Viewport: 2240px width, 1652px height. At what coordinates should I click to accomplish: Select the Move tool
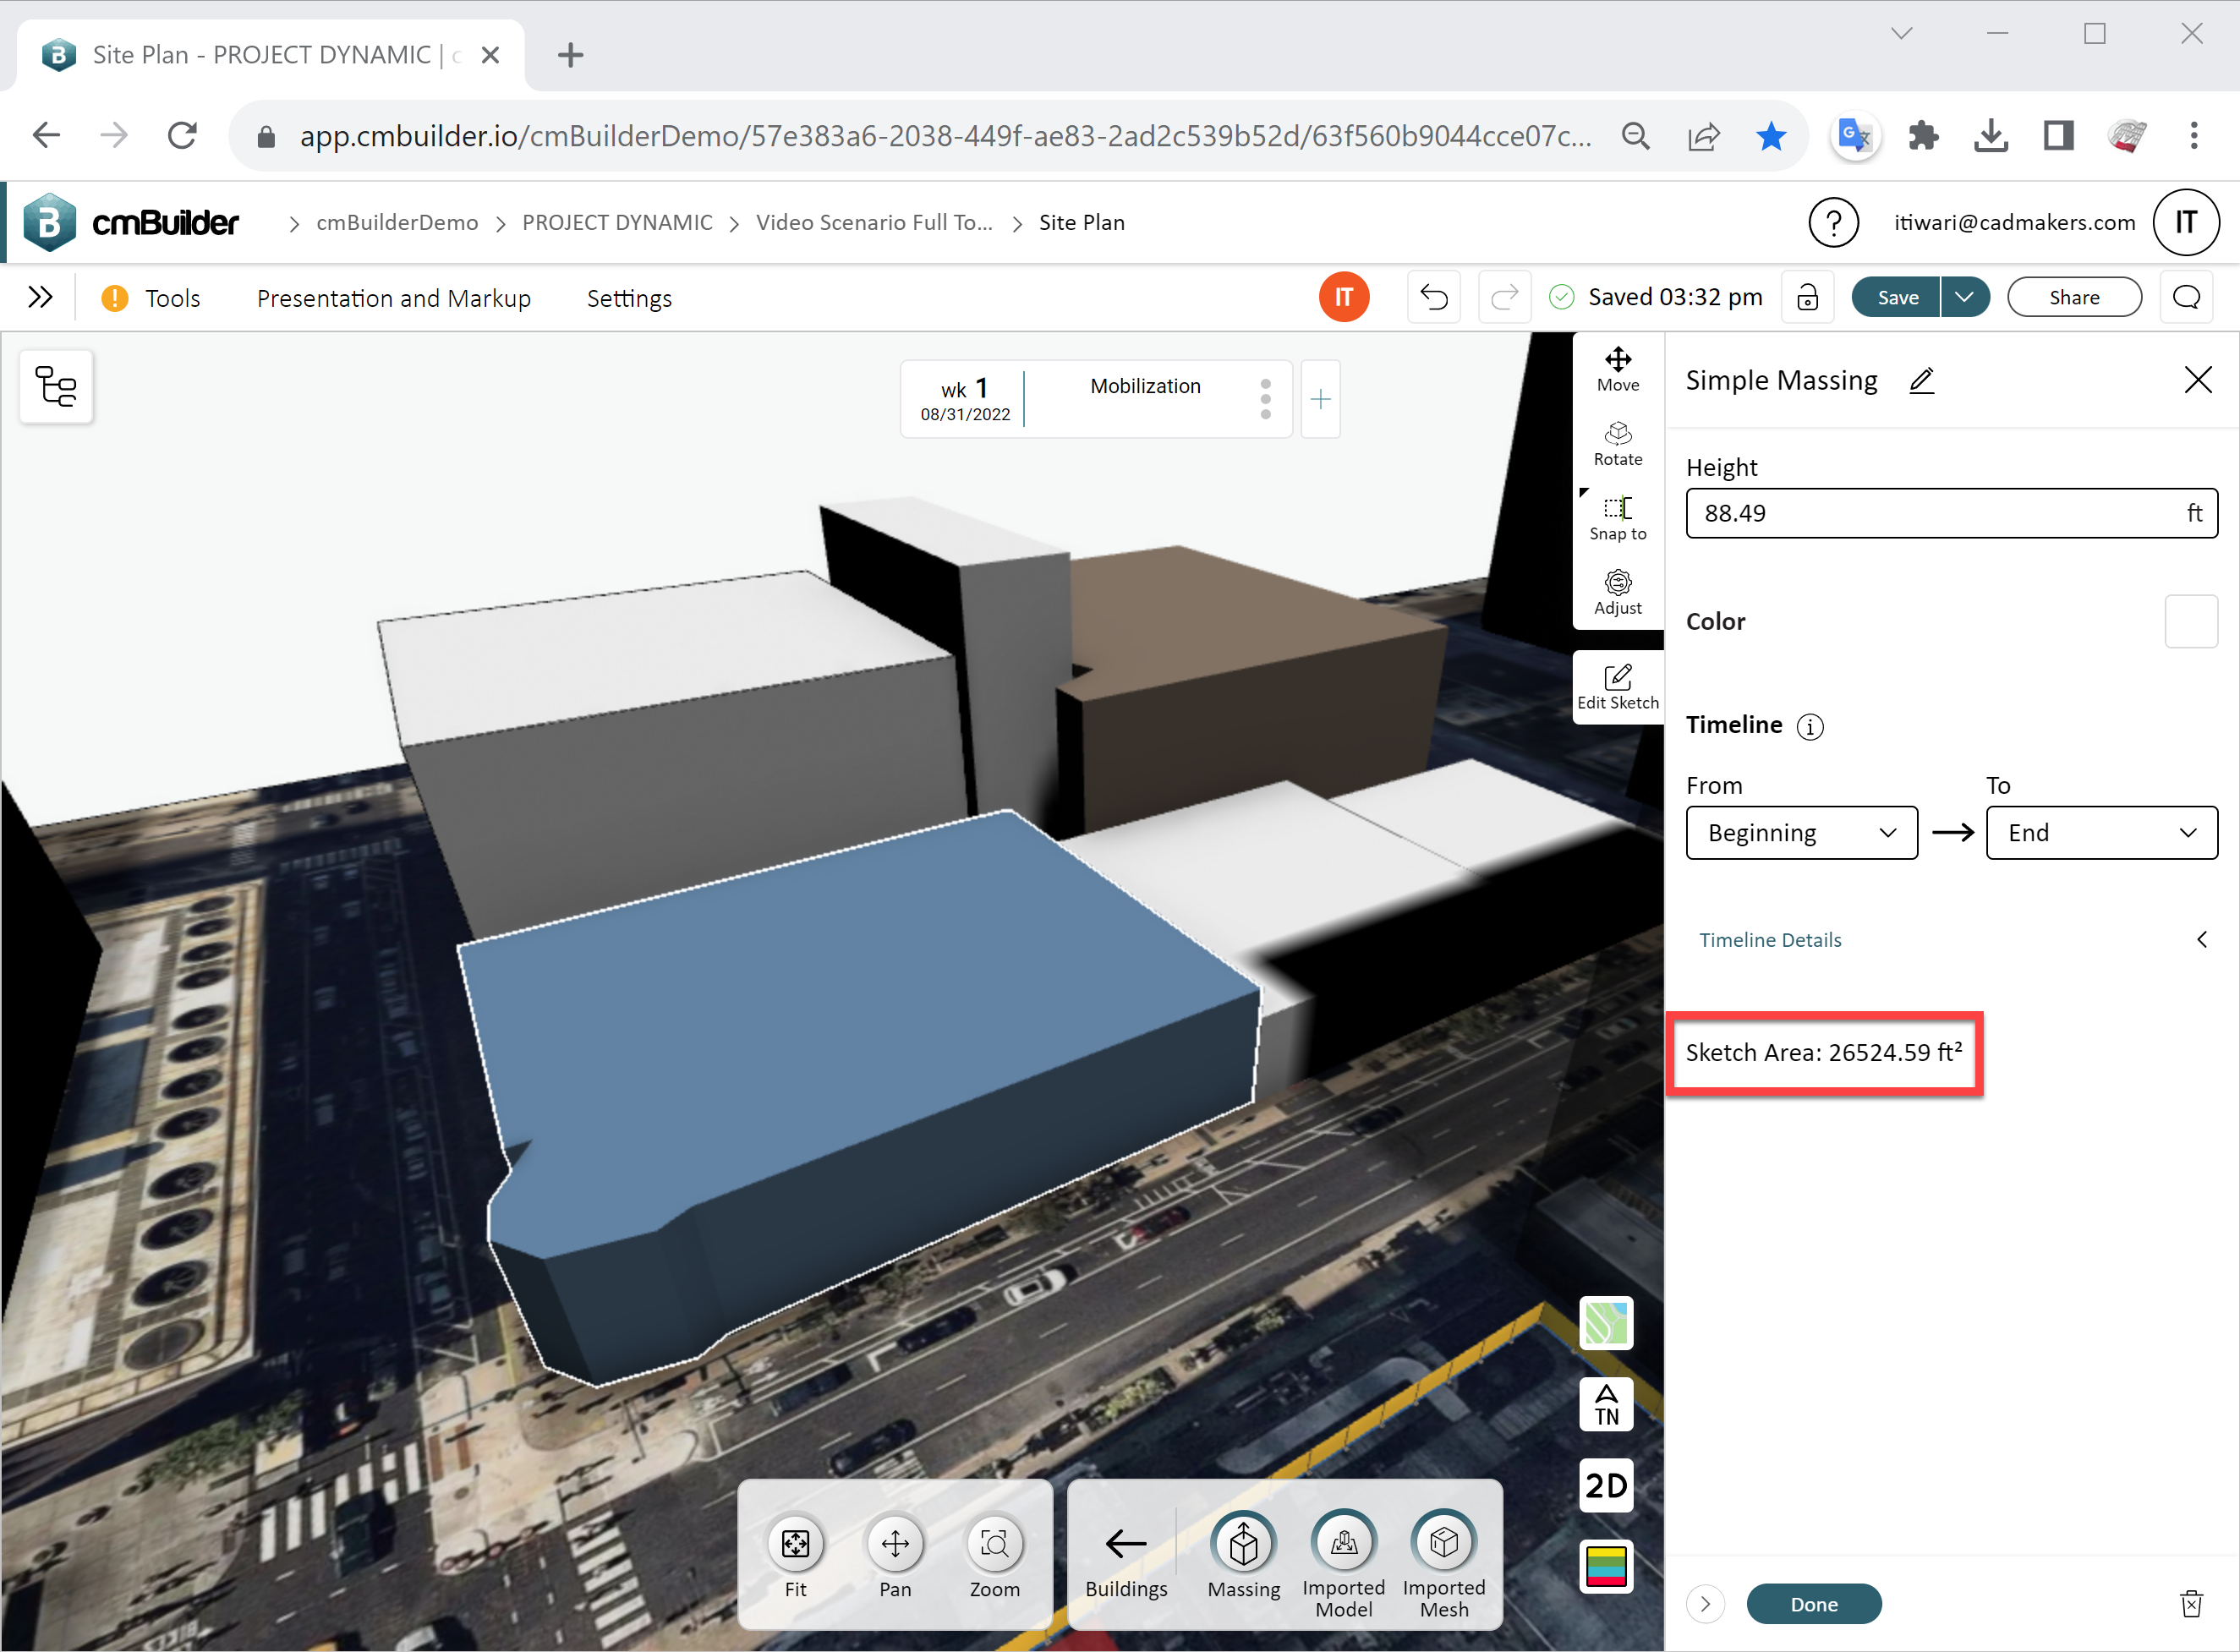click(x=1617, y=369)
